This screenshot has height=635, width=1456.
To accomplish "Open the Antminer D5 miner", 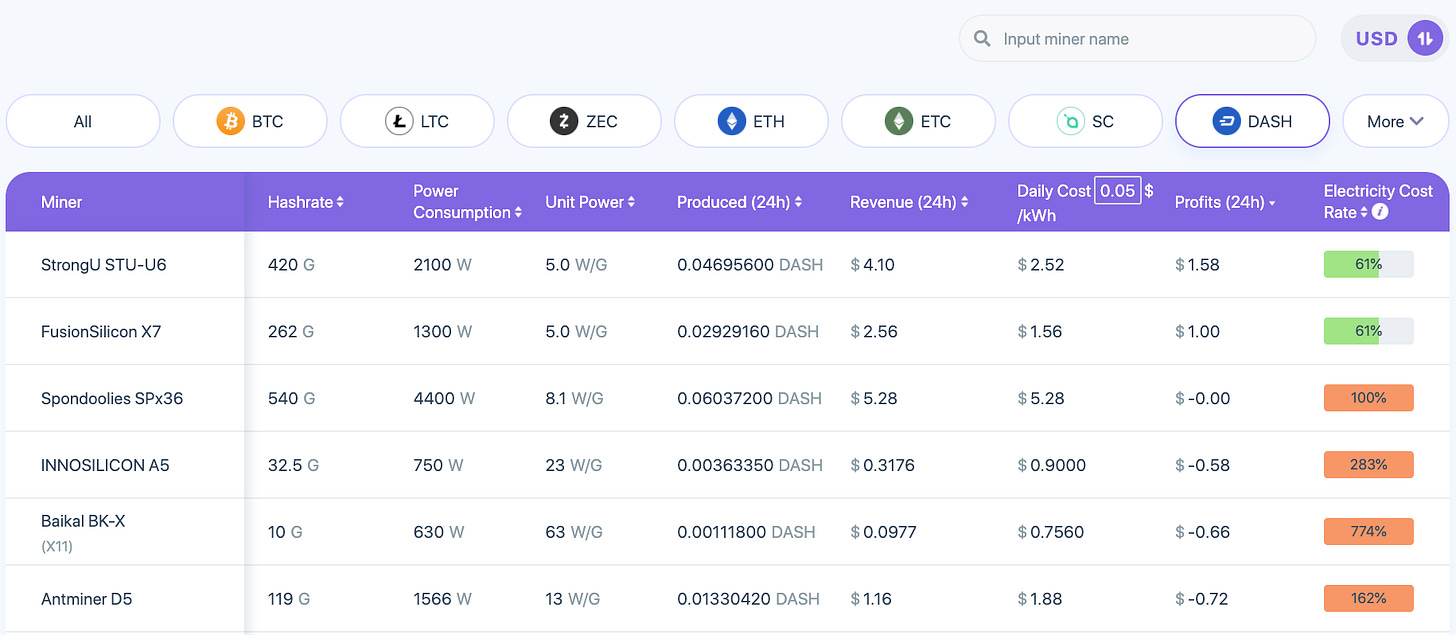I will (87, 599).
